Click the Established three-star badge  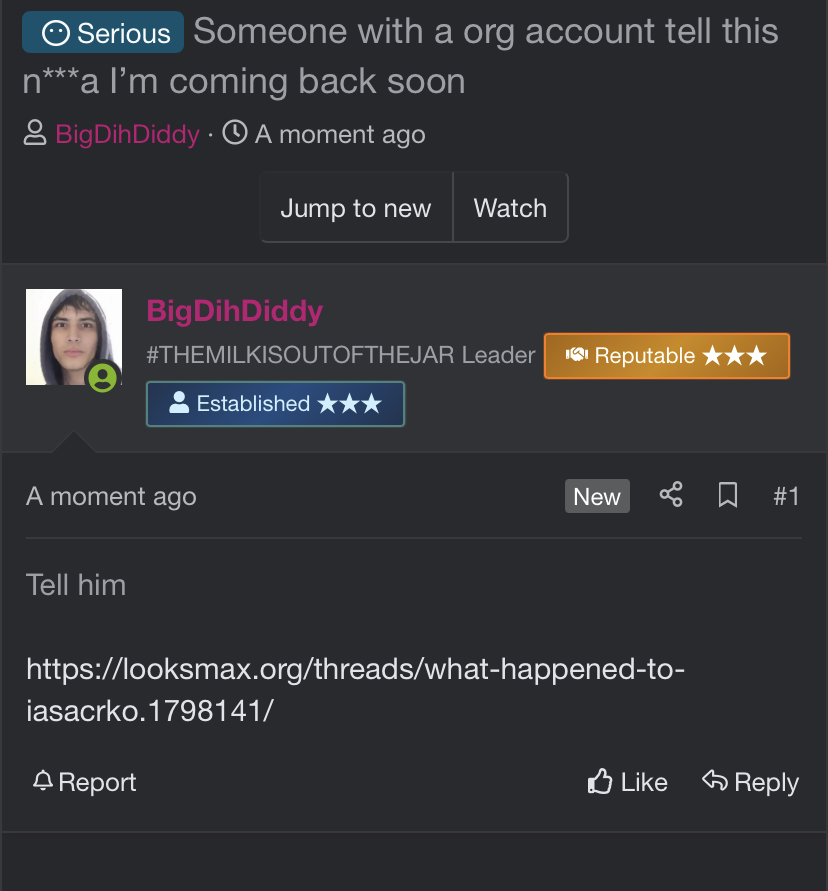point(276,404)
